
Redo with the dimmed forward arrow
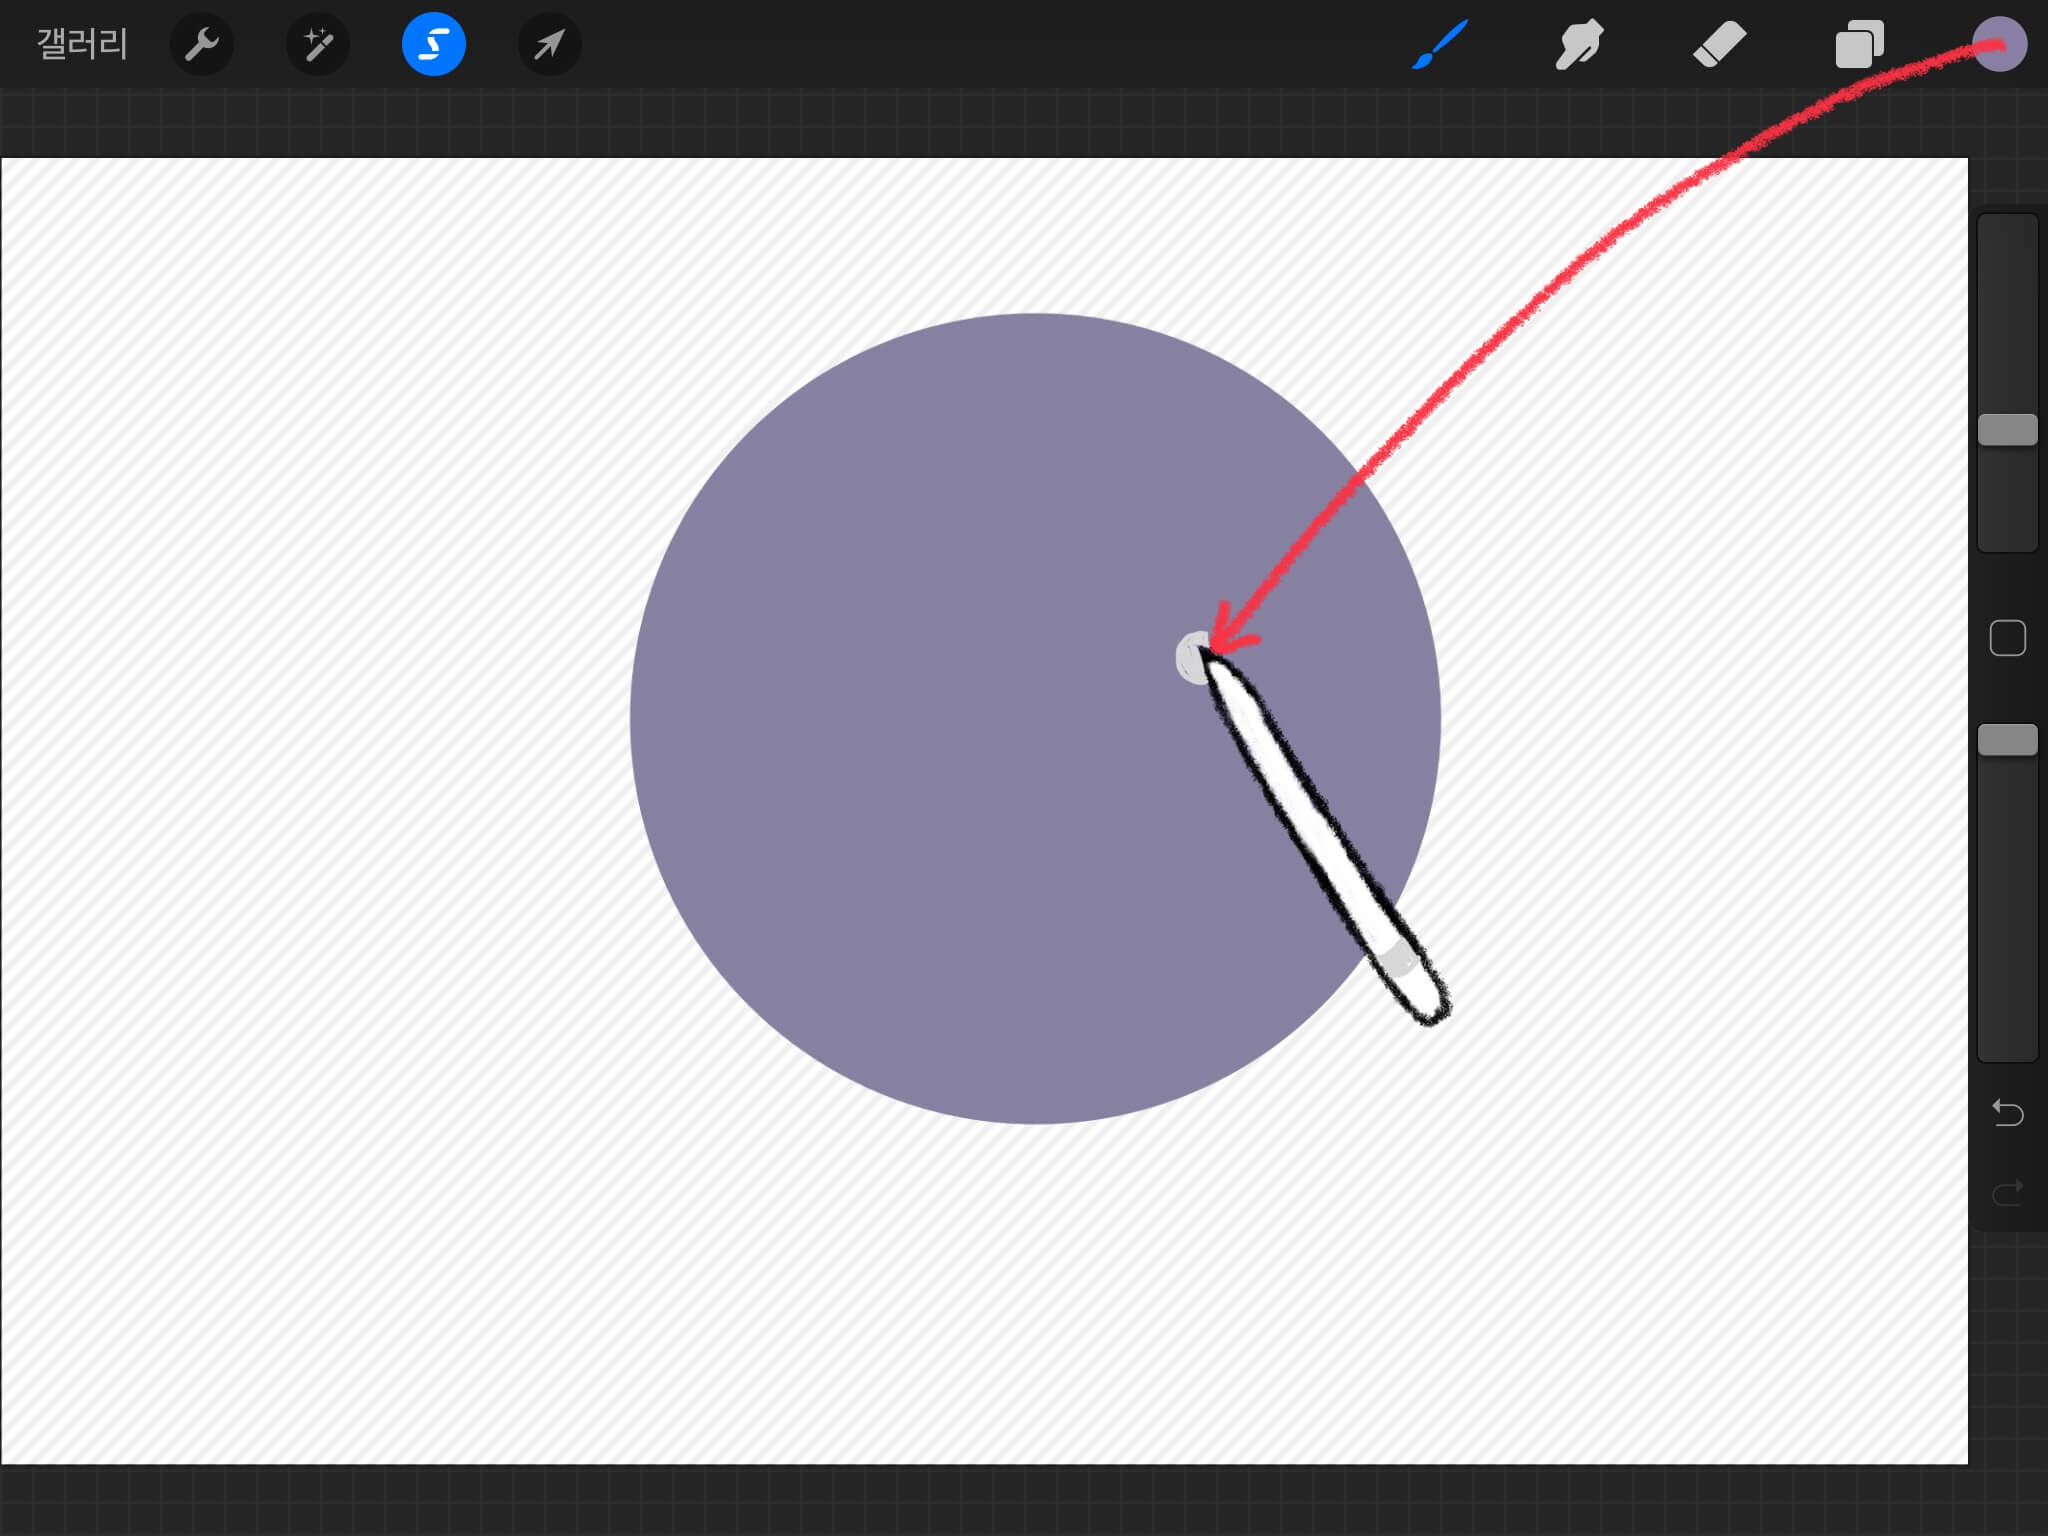[2007, 1192]
